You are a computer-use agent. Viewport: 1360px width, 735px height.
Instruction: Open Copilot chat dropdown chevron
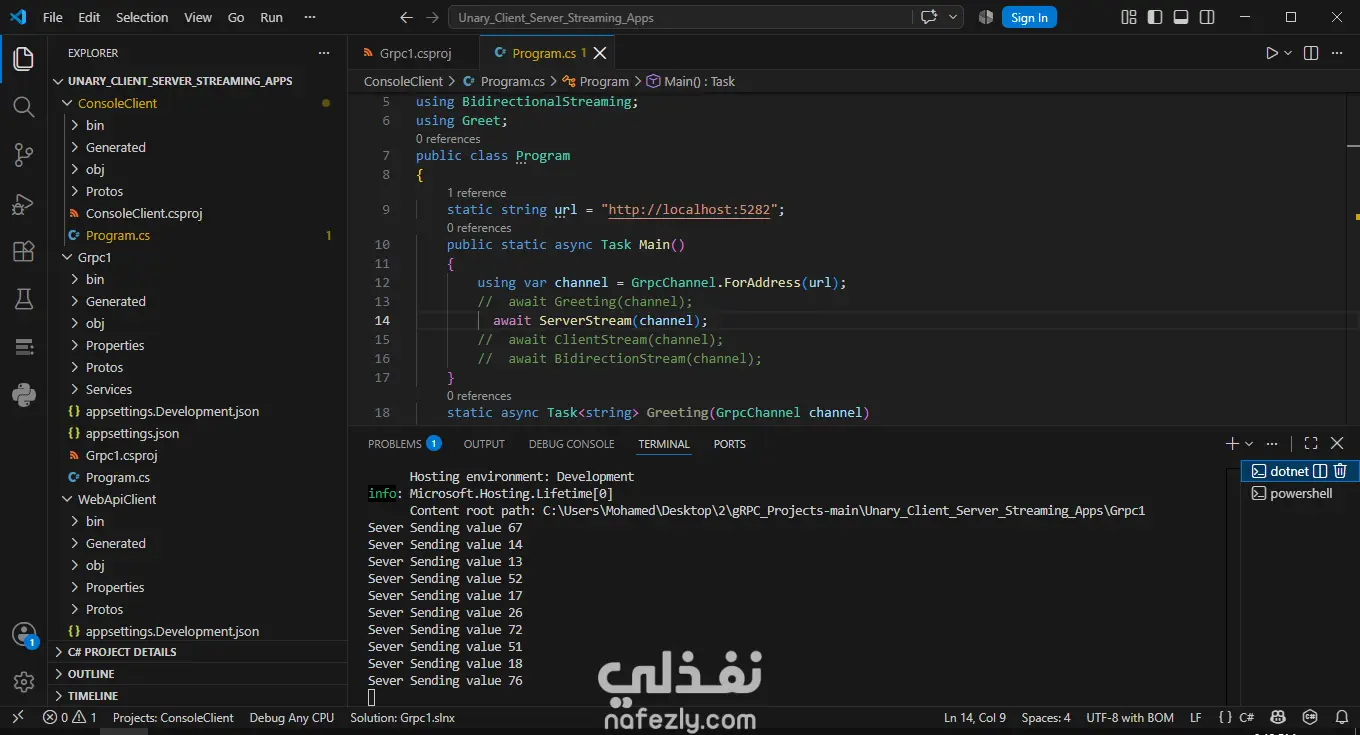point(953,17)
